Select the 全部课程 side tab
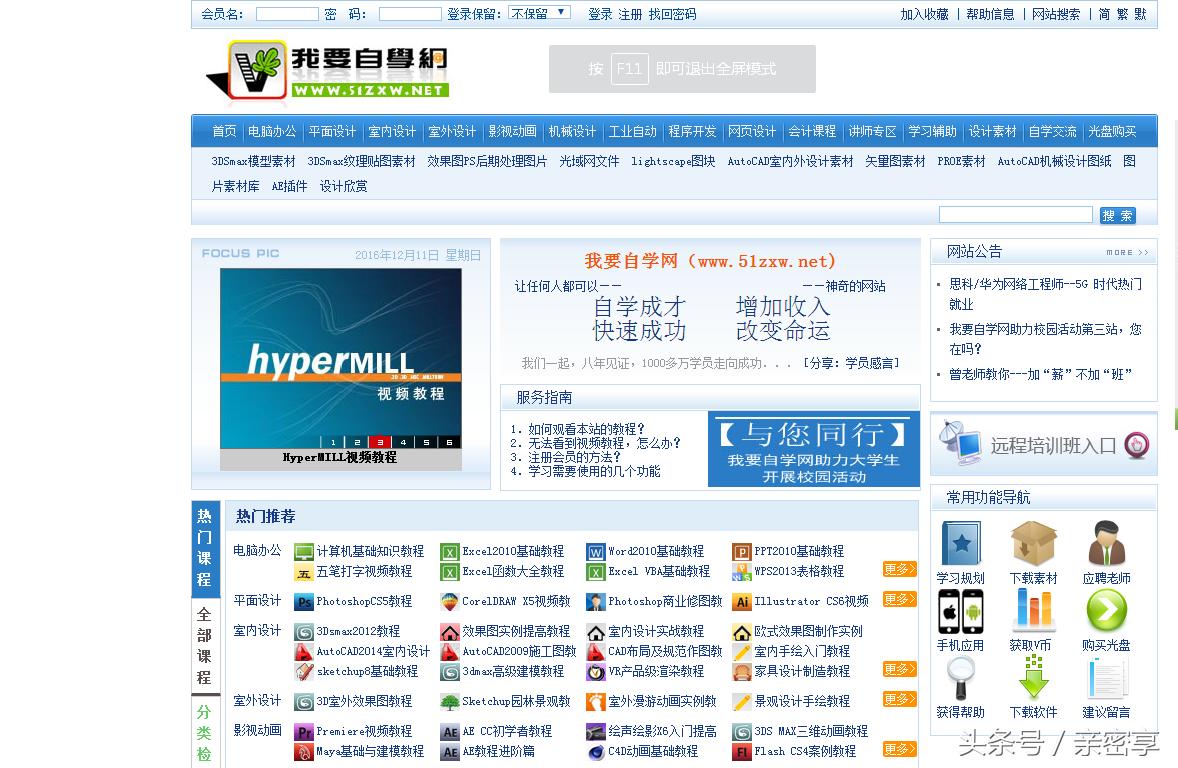Image resolution: width=1178 pixels, height=768 pixels. point(205,646)
